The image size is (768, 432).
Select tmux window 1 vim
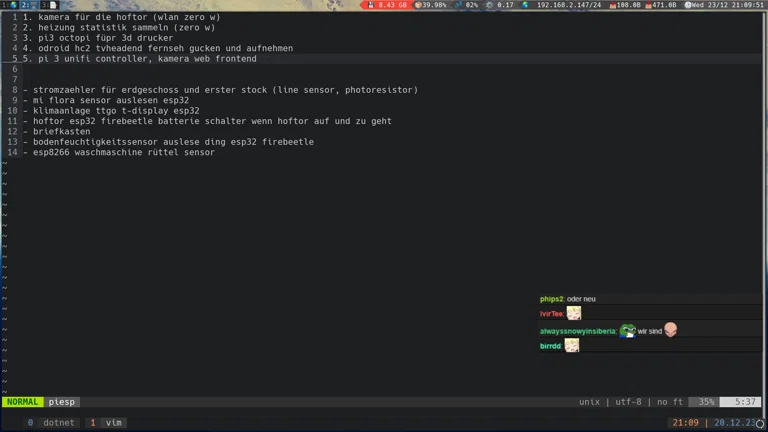[106, 423]
